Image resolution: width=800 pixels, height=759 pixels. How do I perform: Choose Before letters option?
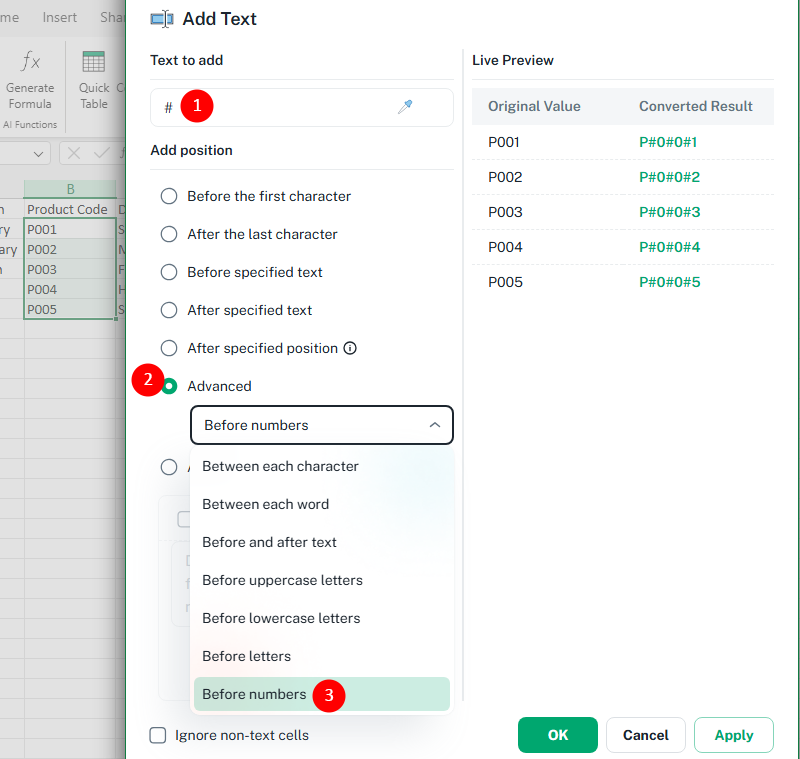coord(322,656)
